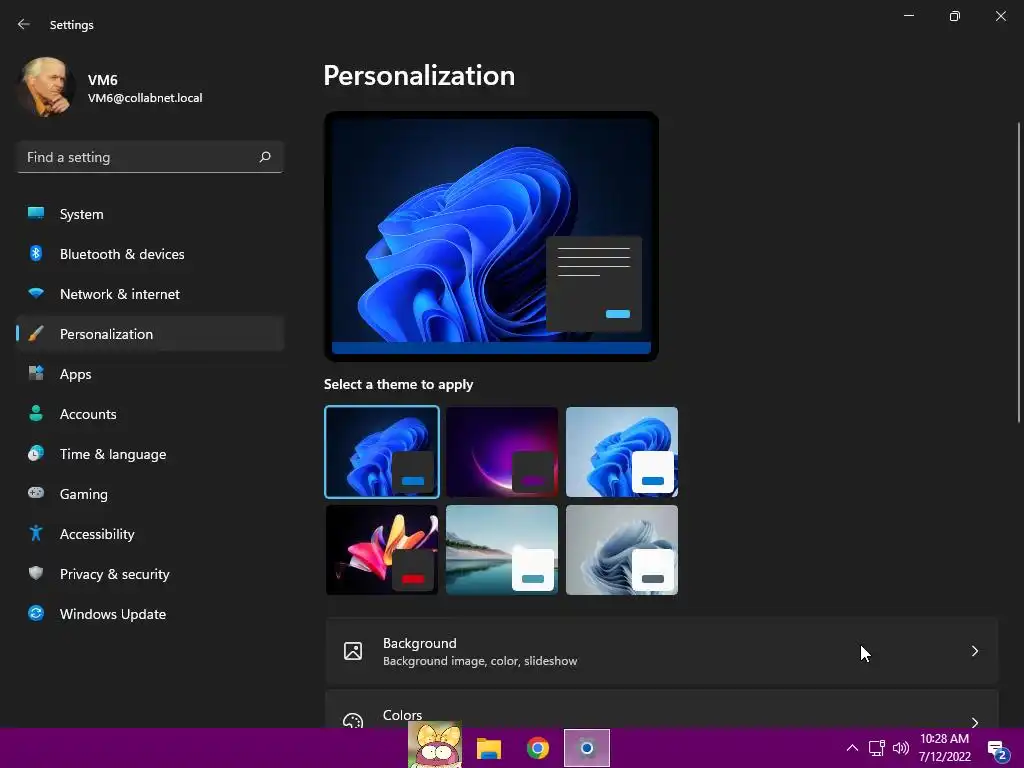Screen dimensions: 1024x768
Task: Click the Privacy & security shield icon
Action: click(36, 573)
